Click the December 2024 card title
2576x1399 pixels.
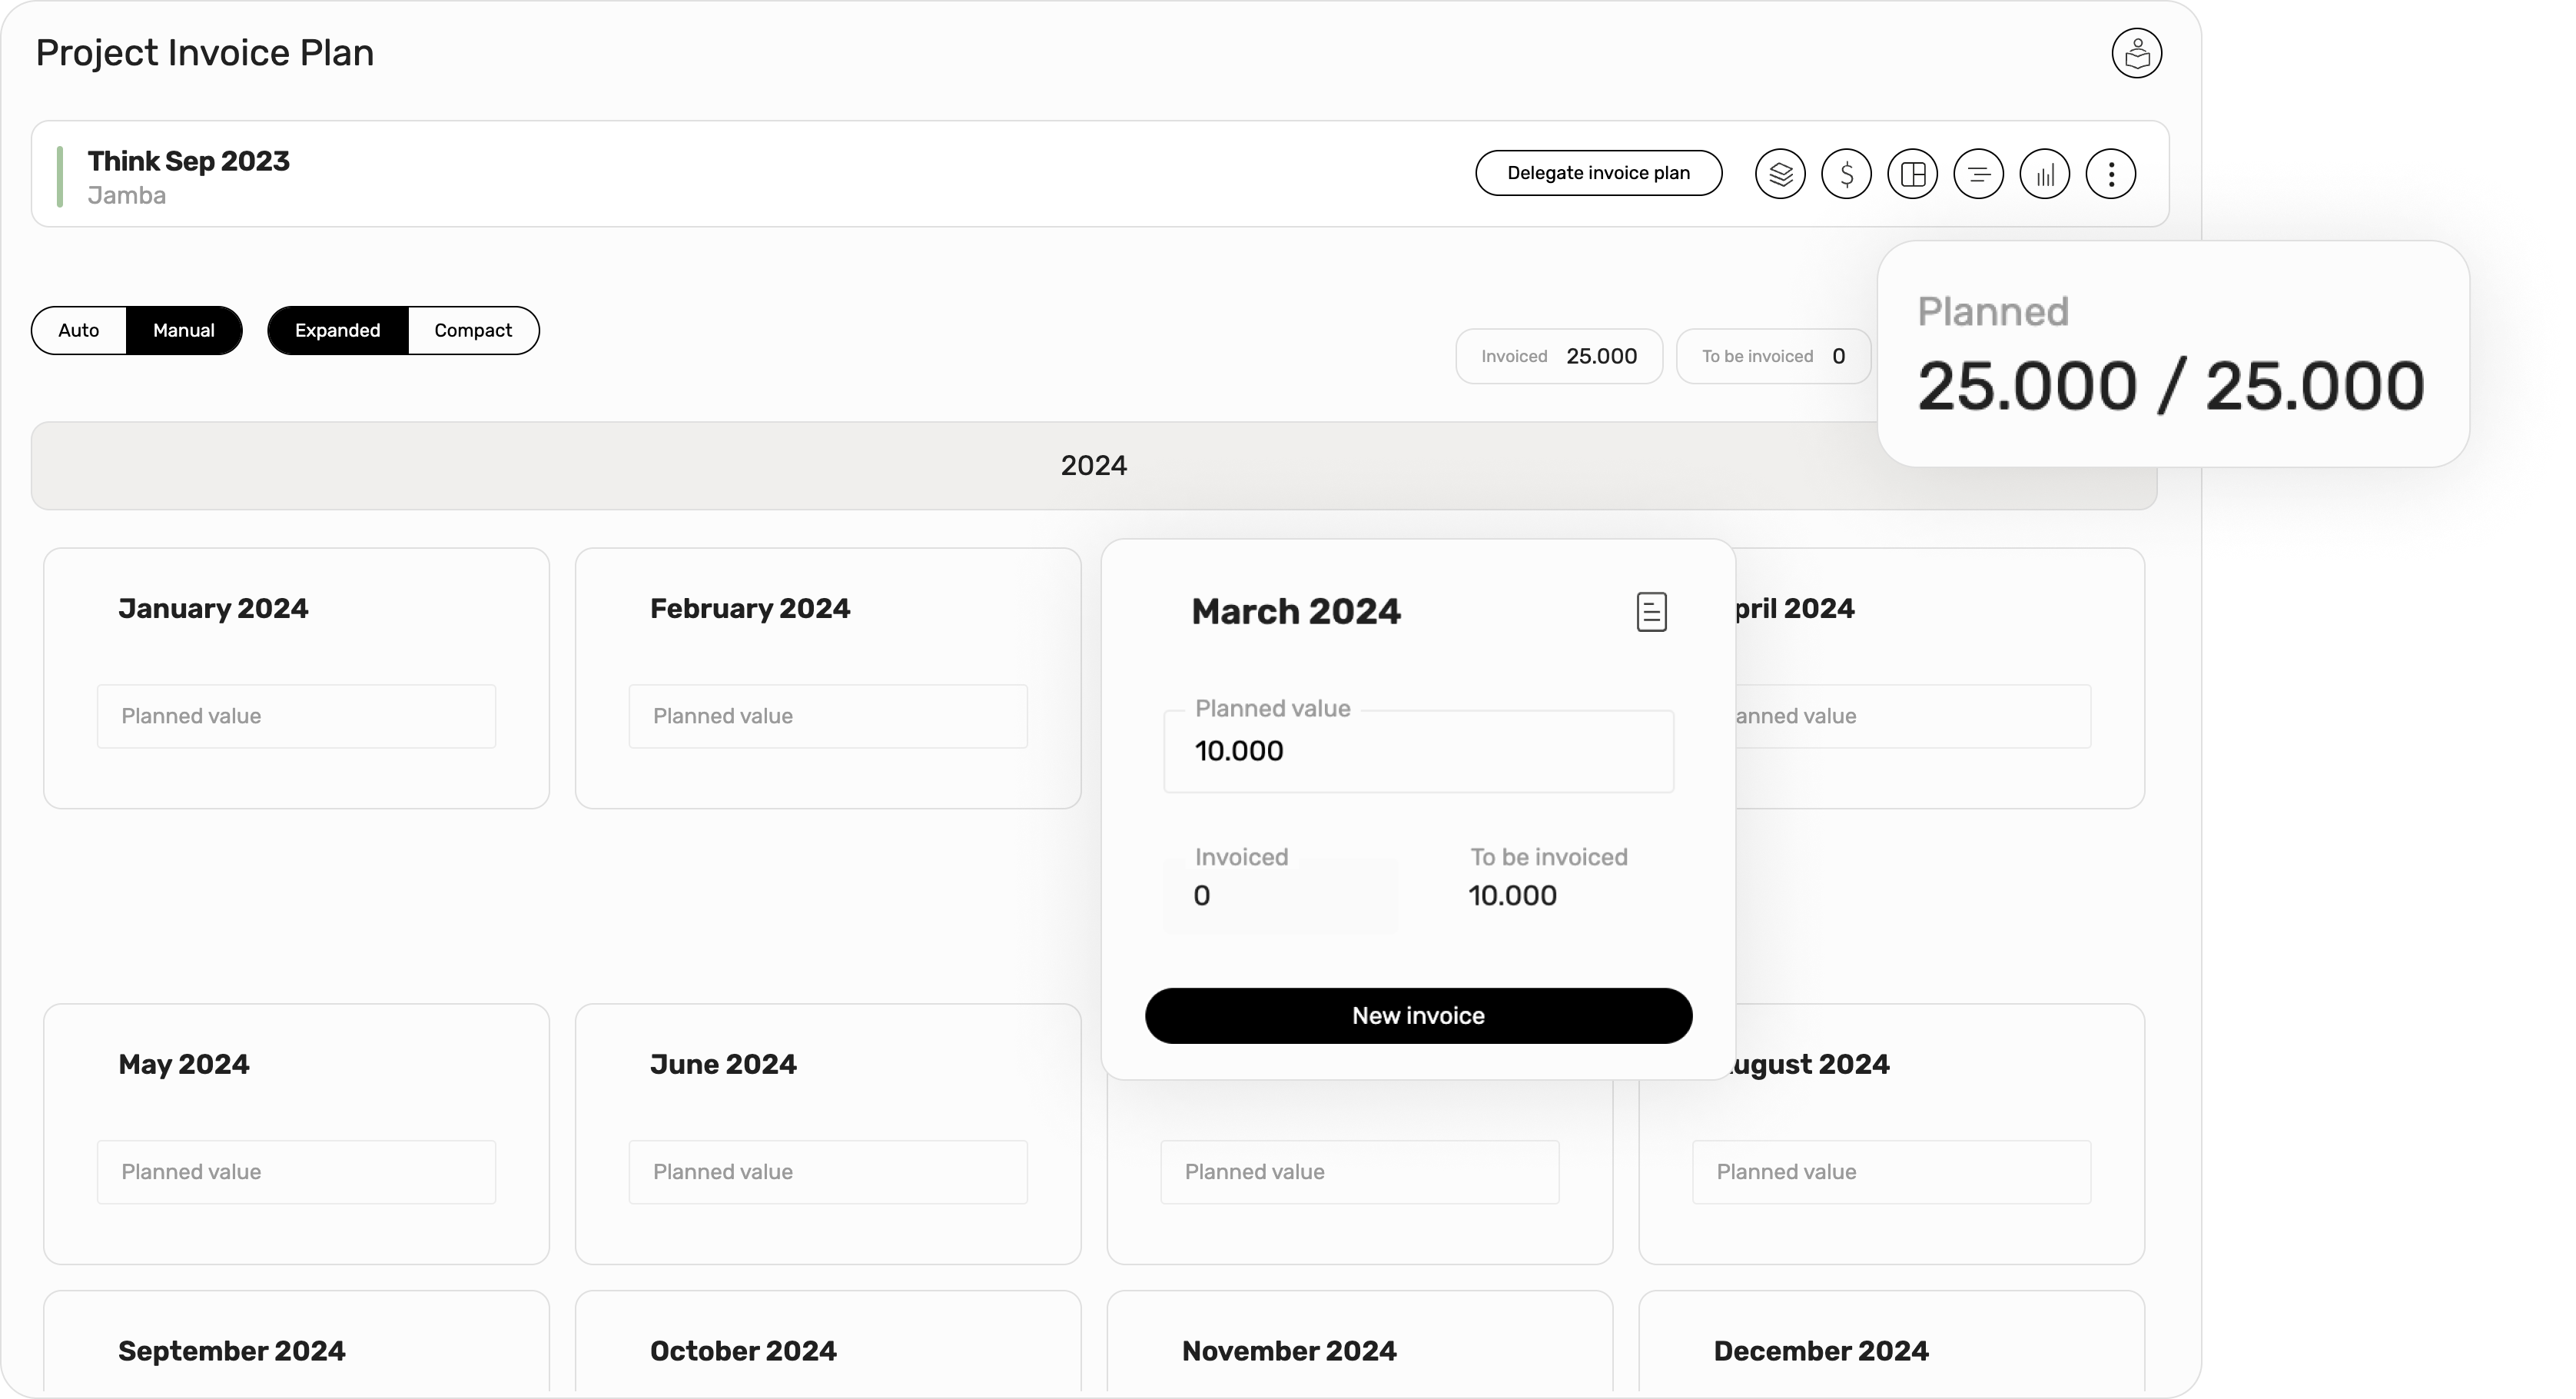click(1821, 1352)
